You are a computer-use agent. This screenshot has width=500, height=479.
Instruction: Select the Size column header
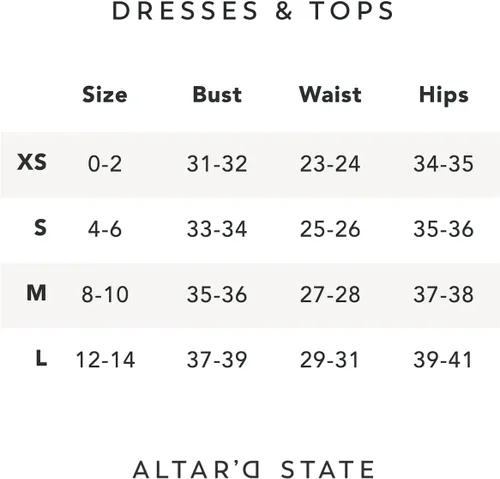[105, 95]
